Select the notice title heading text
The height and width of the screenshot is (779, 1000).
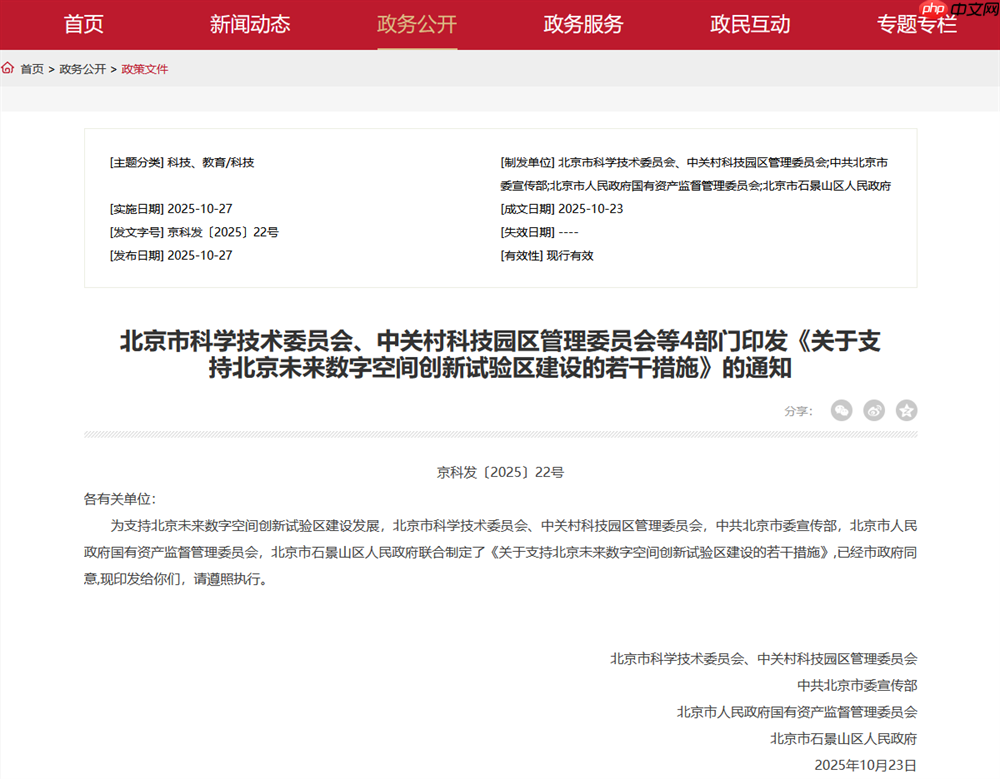click(x=500, y=358)
